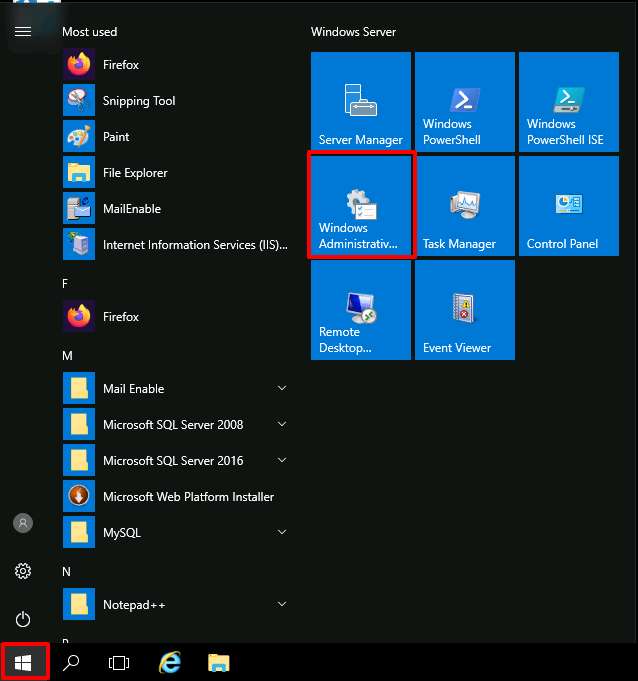
Task: Expand the MySQL folder chevron
Action: click(x=282, y=532)
